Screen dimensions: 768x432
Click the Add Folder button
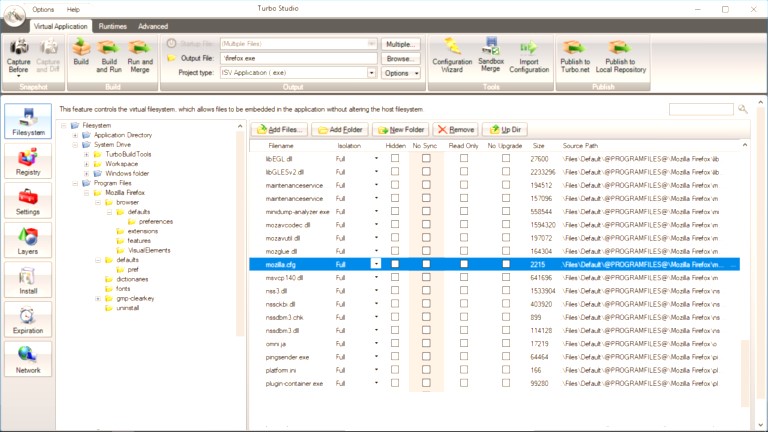[x=340, y=129]
